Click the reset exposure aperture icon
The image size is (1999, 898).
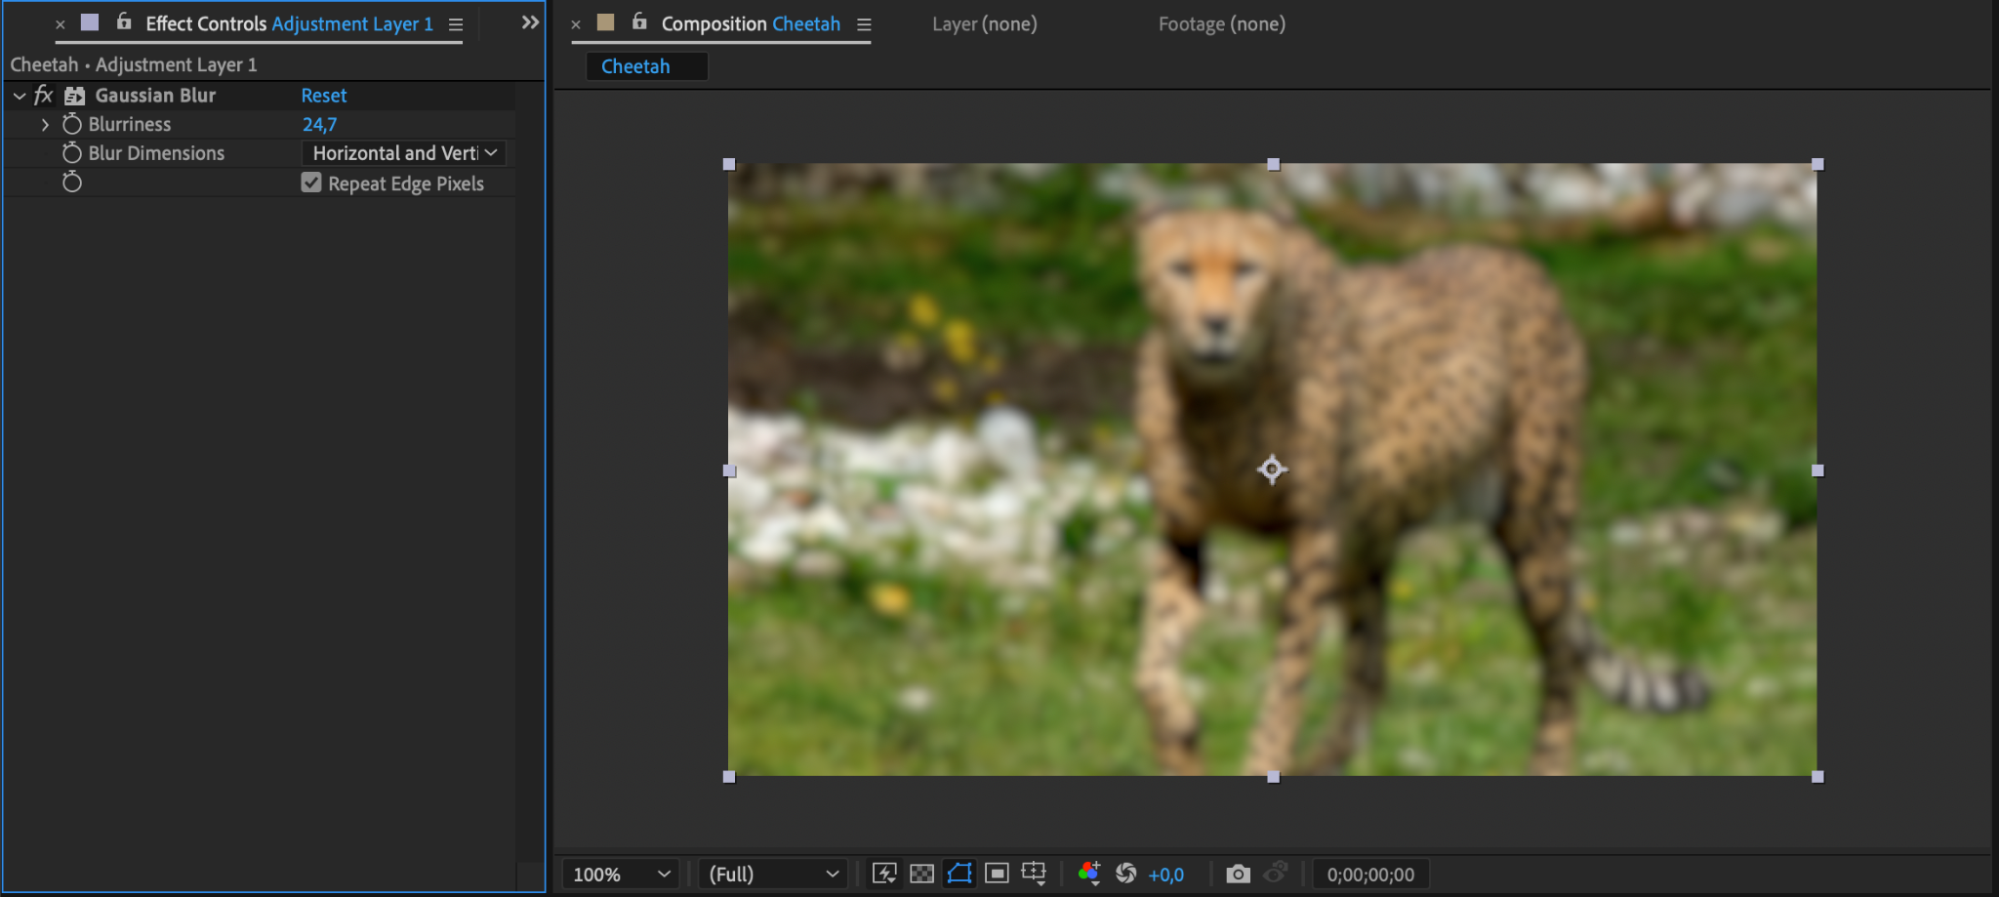coord(1126,874)
